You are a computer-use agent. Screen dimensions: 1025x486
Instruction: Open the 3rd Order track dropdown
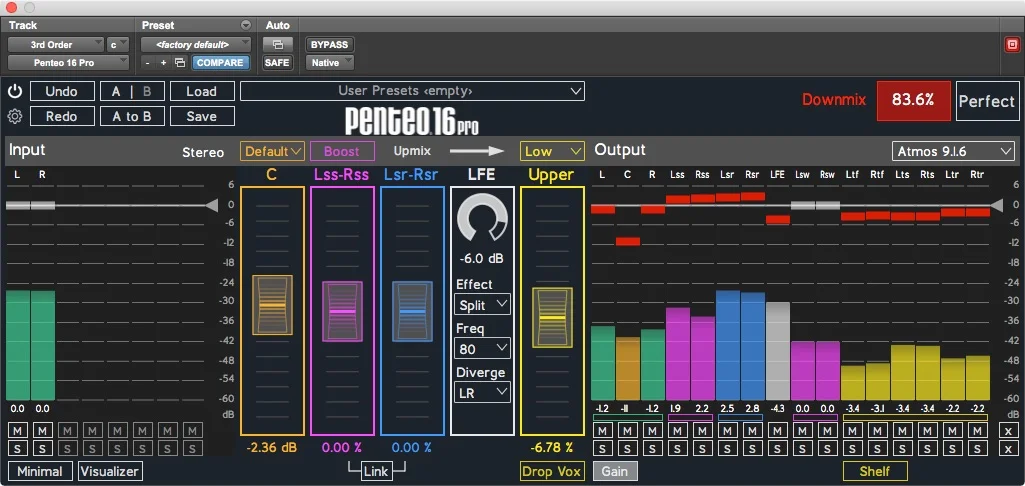click(56, 44)
